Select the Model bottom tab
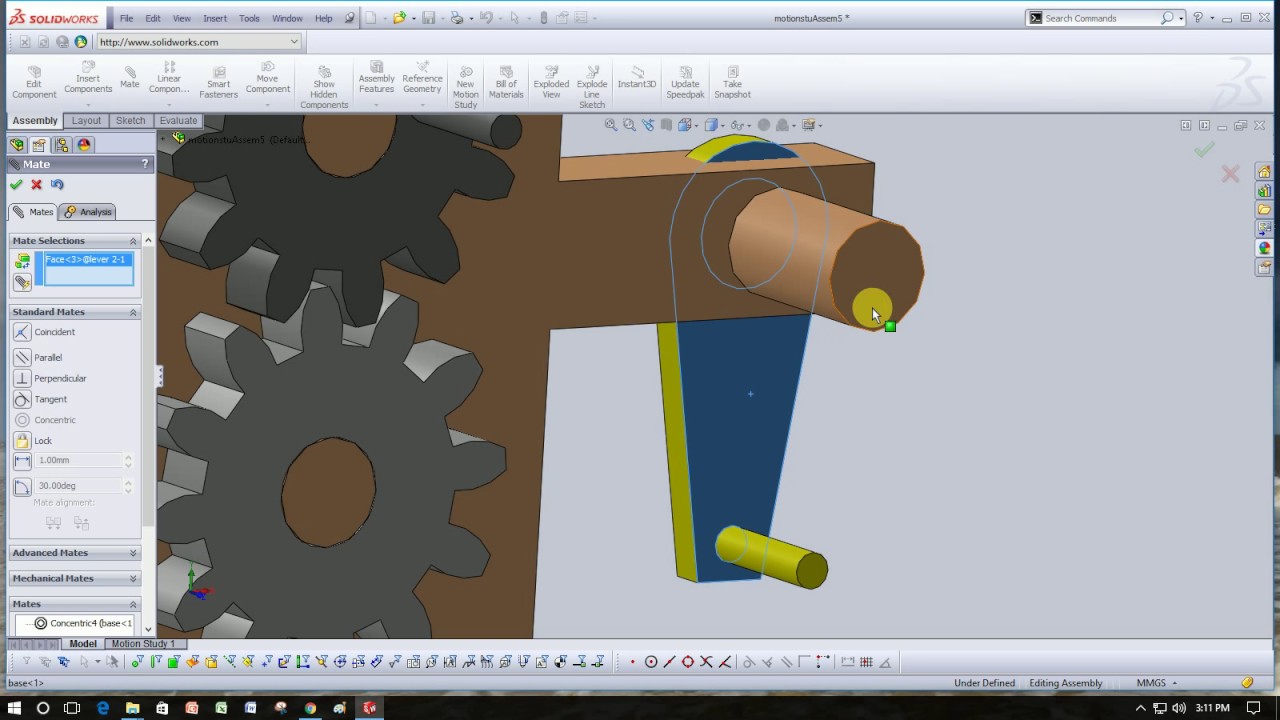The width and height of the screenshot is (1280, 720). [83, 644]
